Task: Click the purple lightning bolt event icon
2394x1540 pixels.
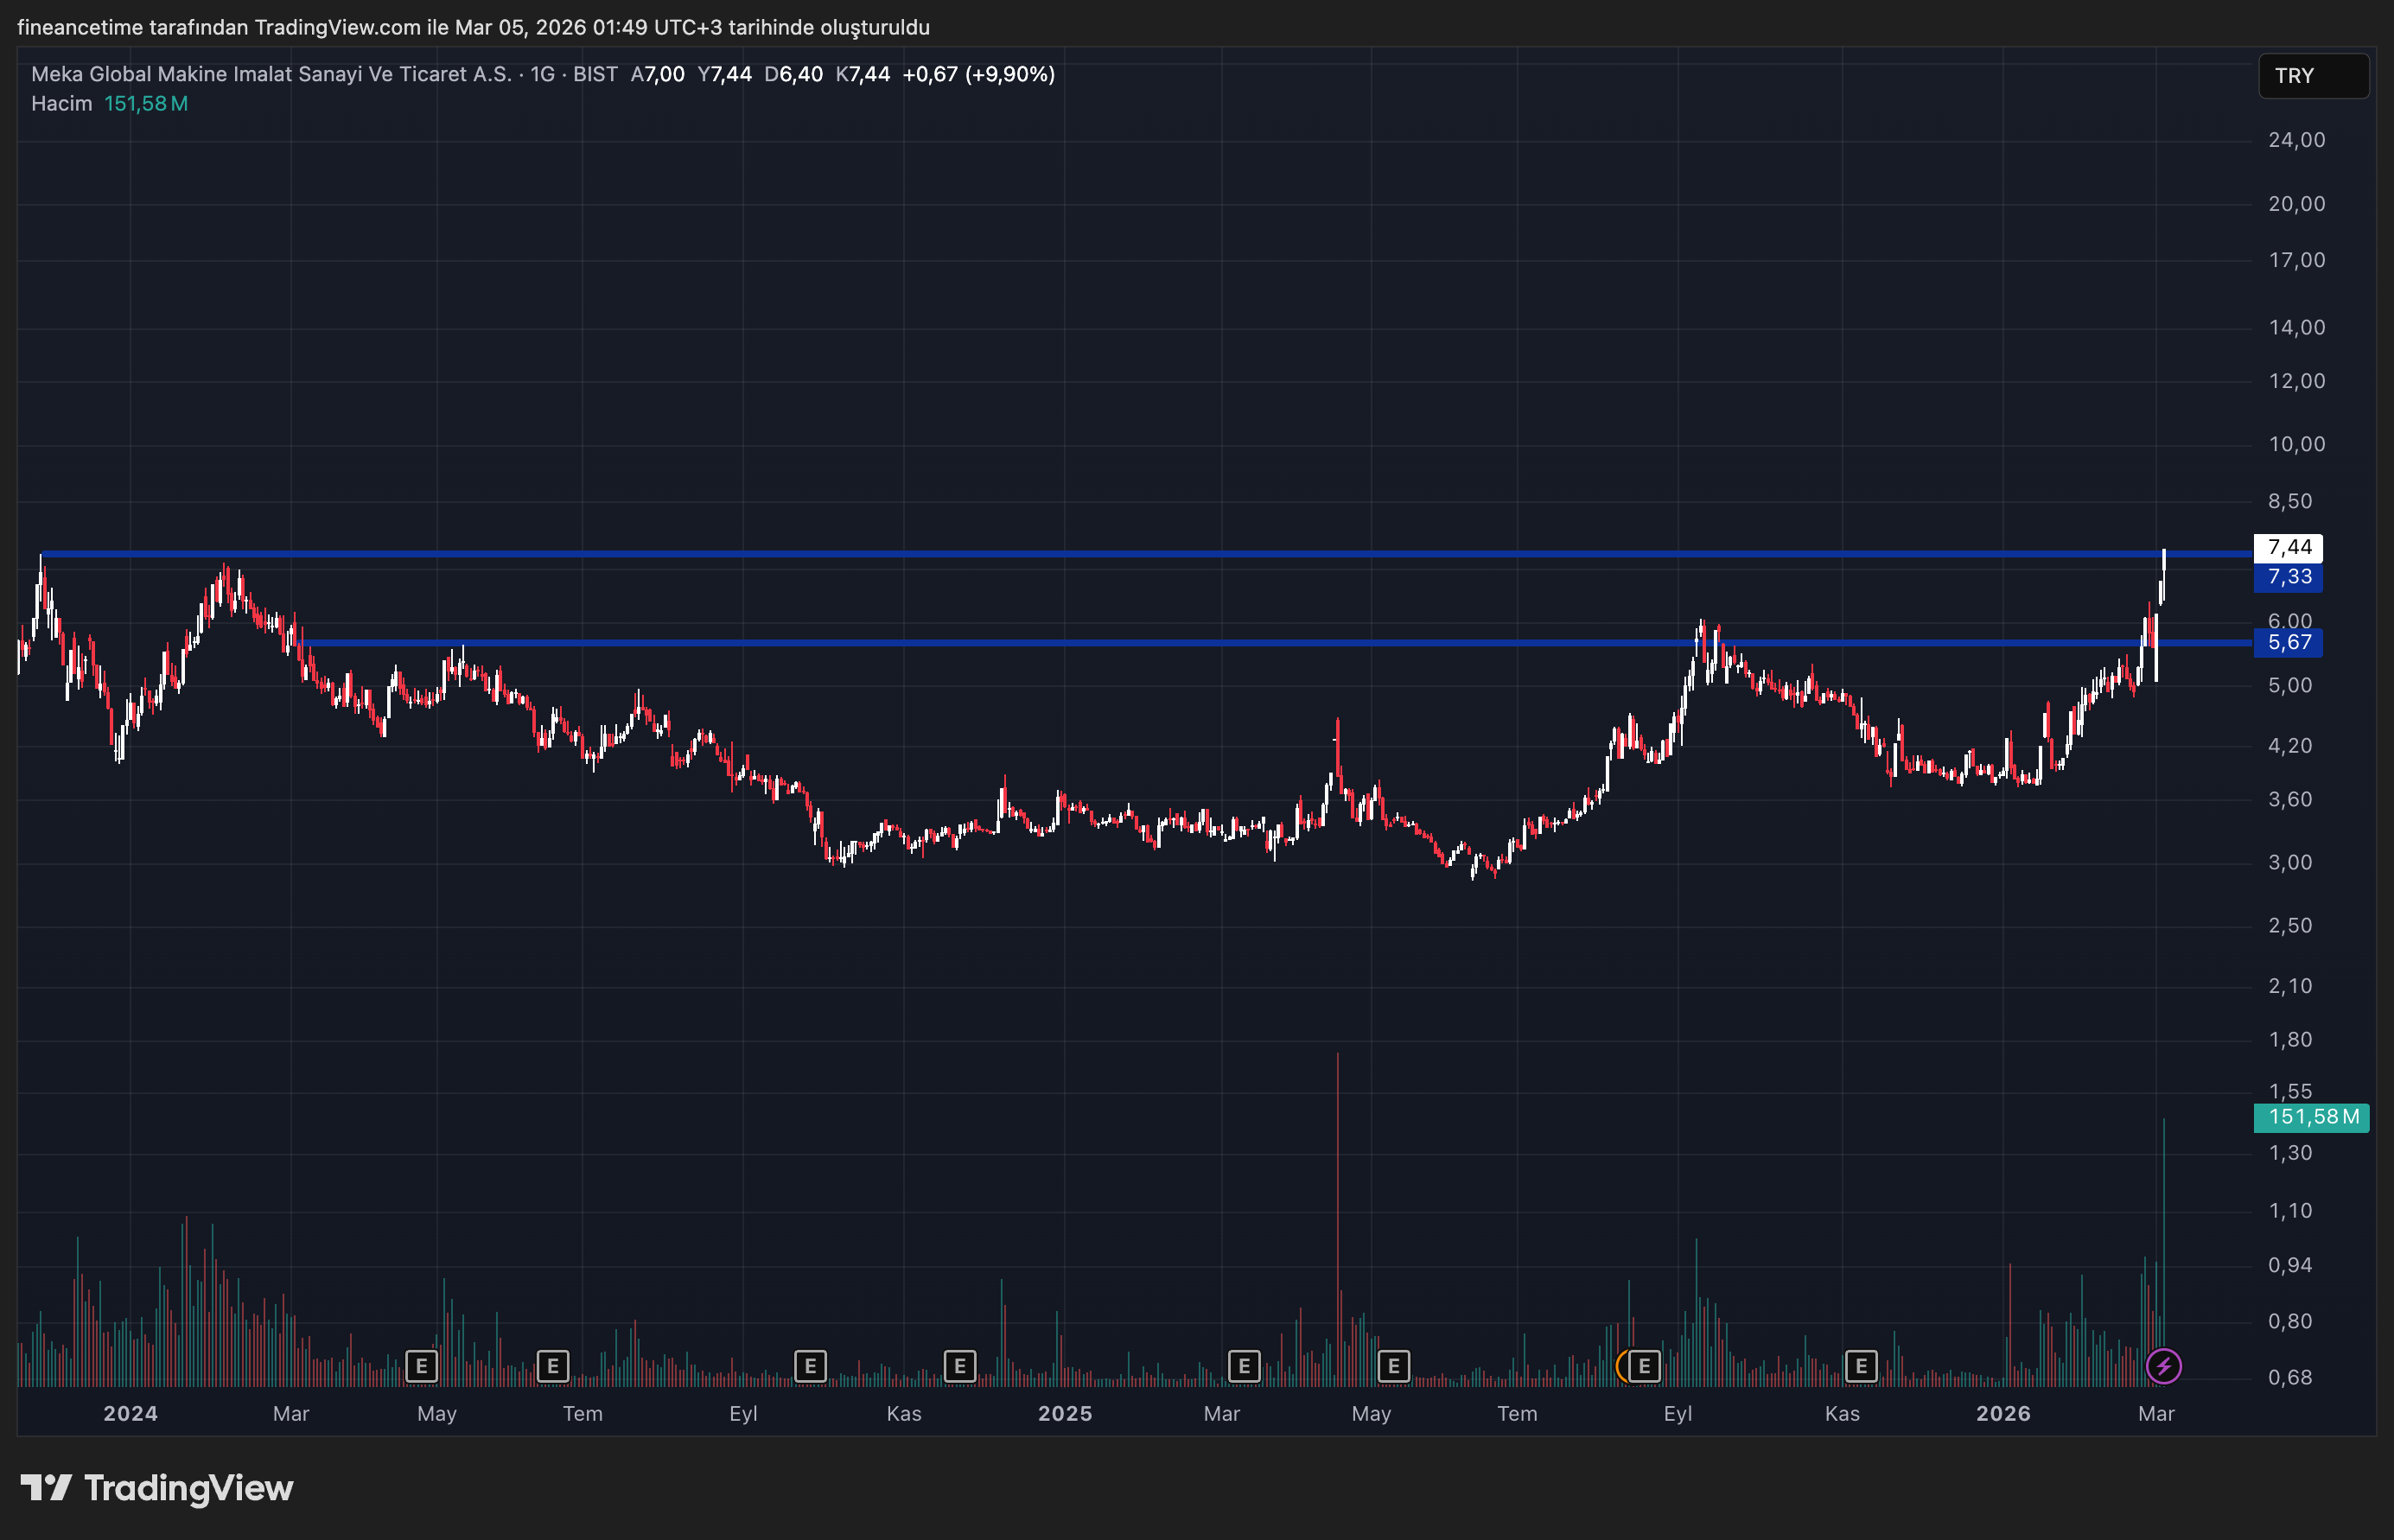Action: click(x=2163, y=1365)
